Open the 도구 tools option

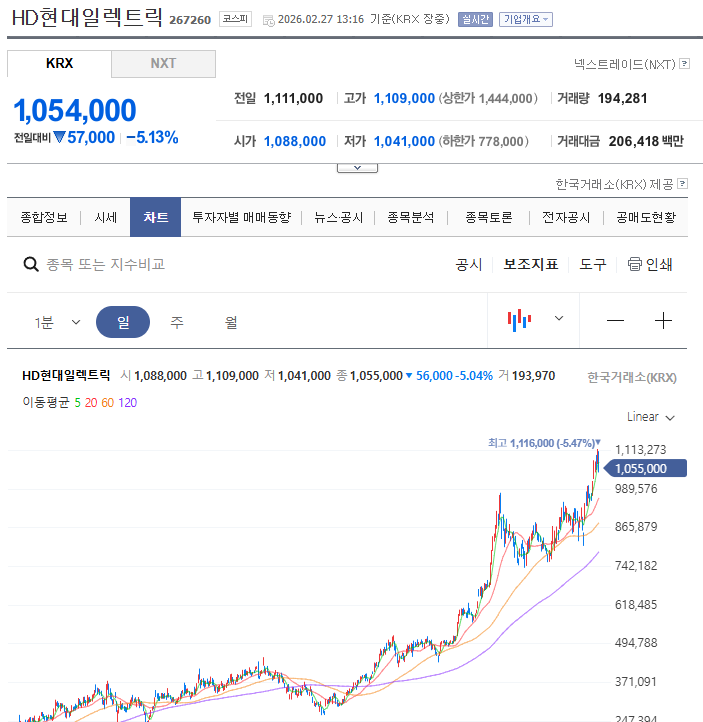(593, 264)
